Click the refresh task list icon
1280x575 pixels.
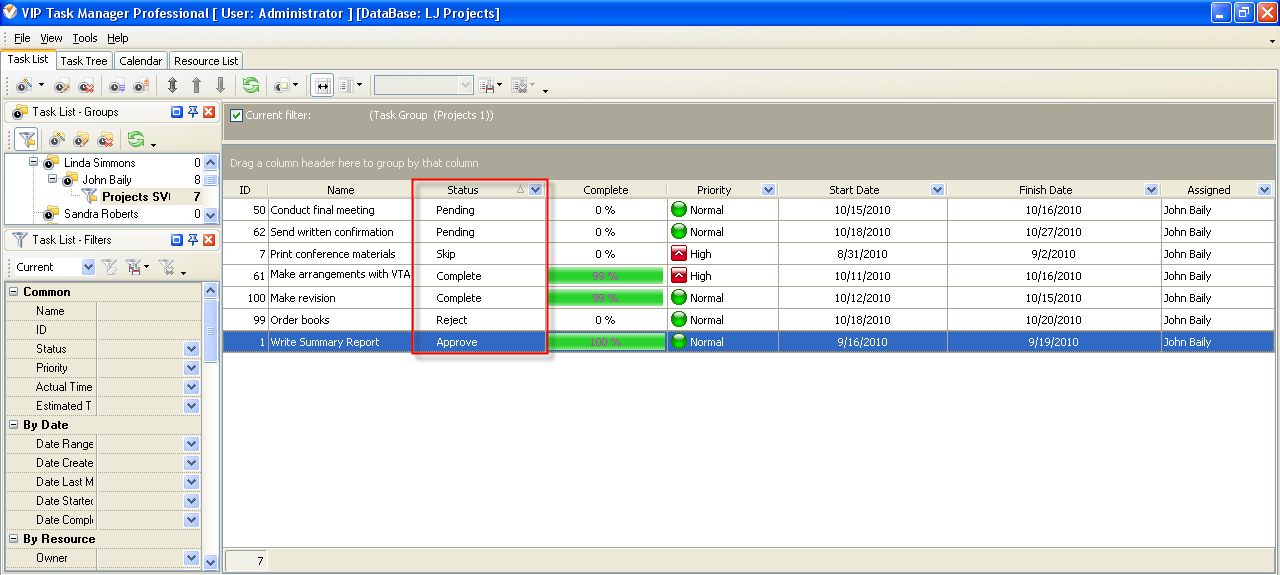click(251, 86)
